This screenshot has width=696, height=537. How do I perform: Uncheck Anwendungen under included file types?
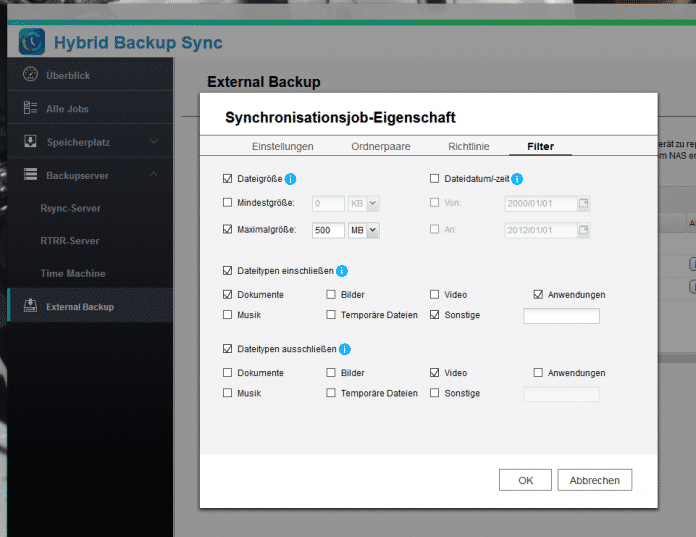(538, 295)
